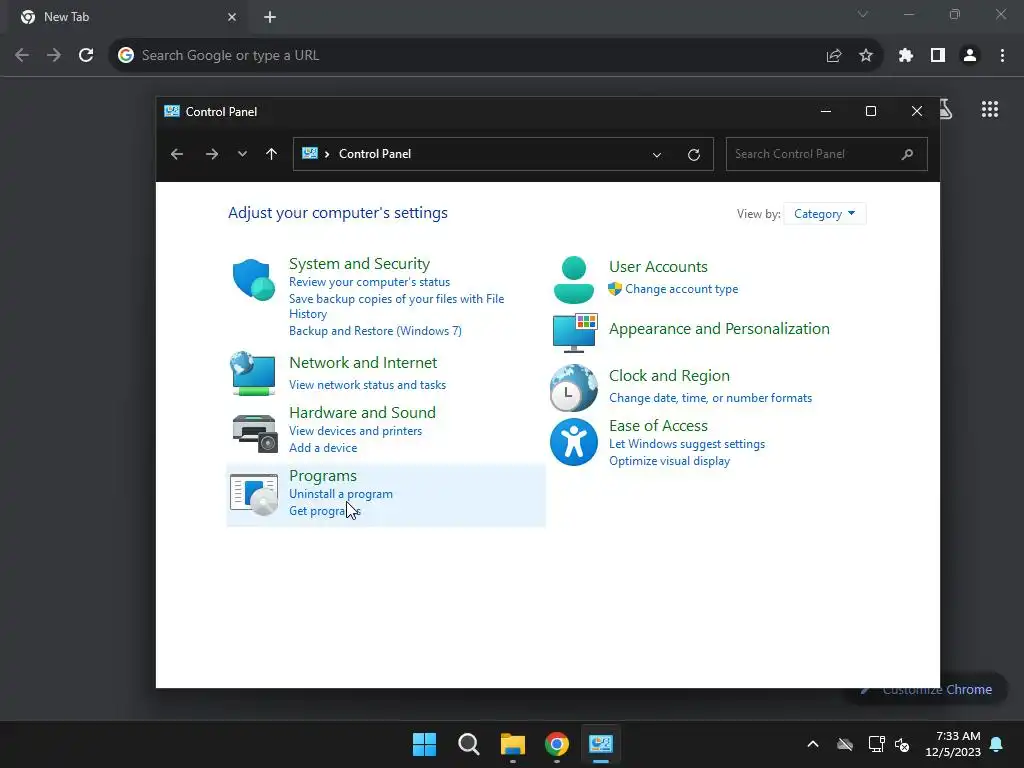Open the Chrome profile avatar
The width and height of the screenshot is (1024, 768).
[970, 56]
